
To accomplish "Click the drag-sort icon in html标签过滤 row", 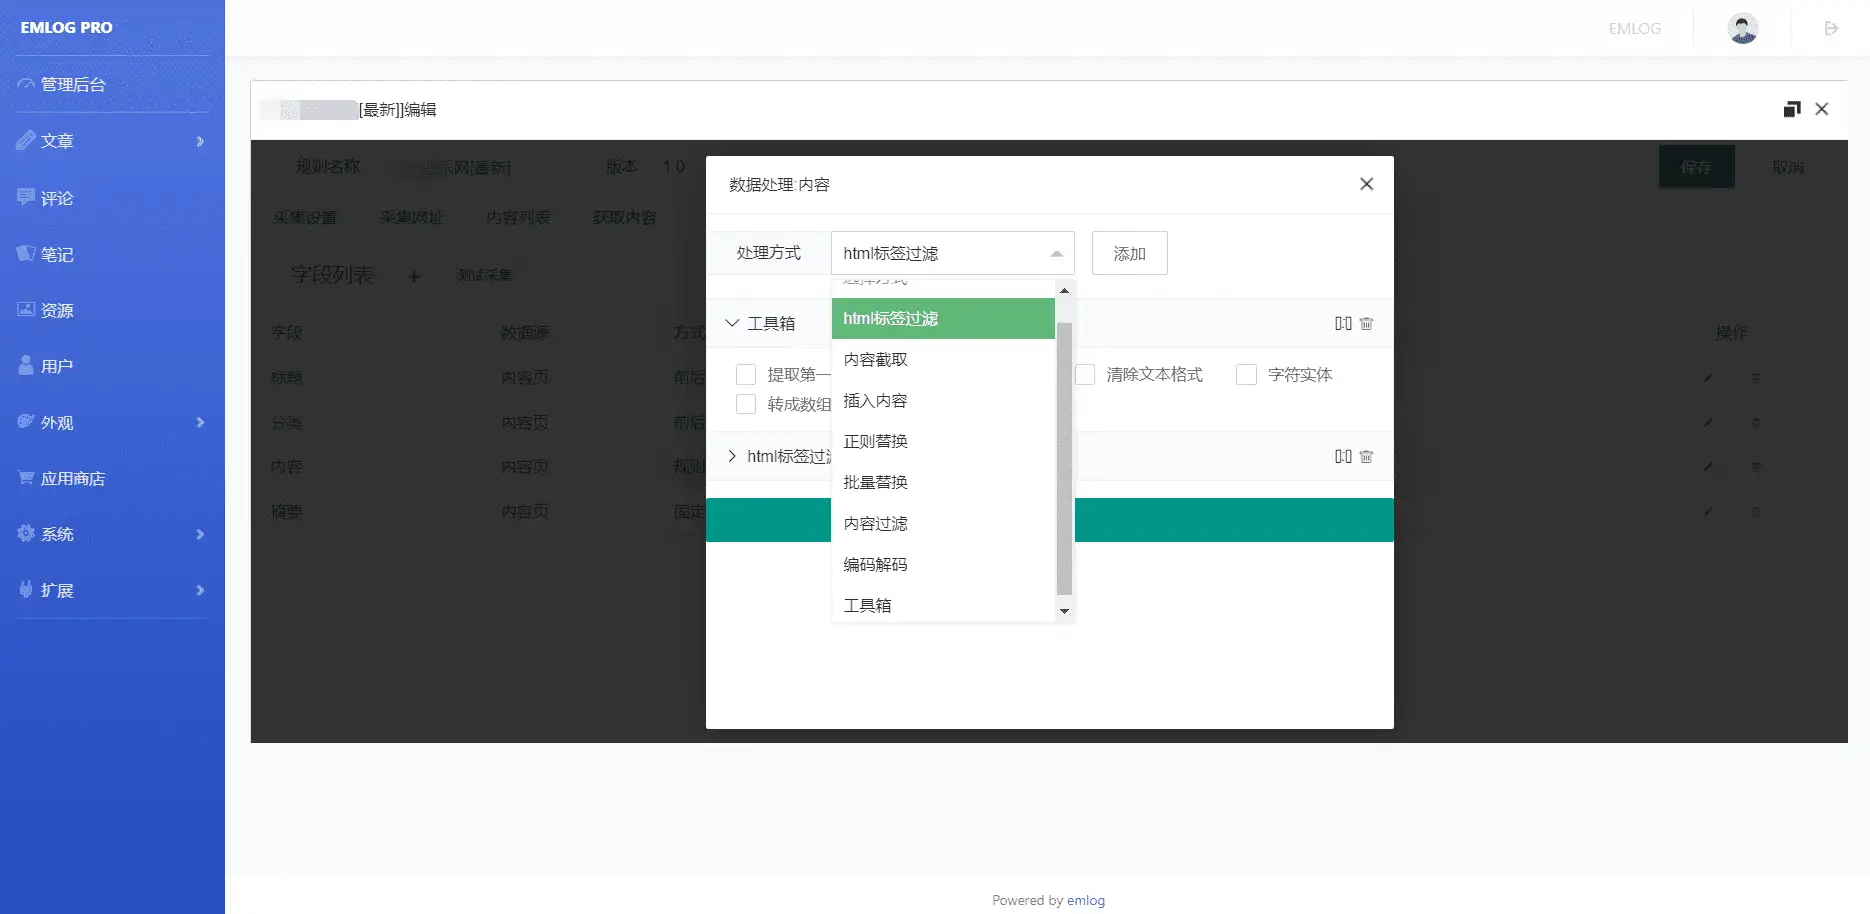I will click(1343, 456).
